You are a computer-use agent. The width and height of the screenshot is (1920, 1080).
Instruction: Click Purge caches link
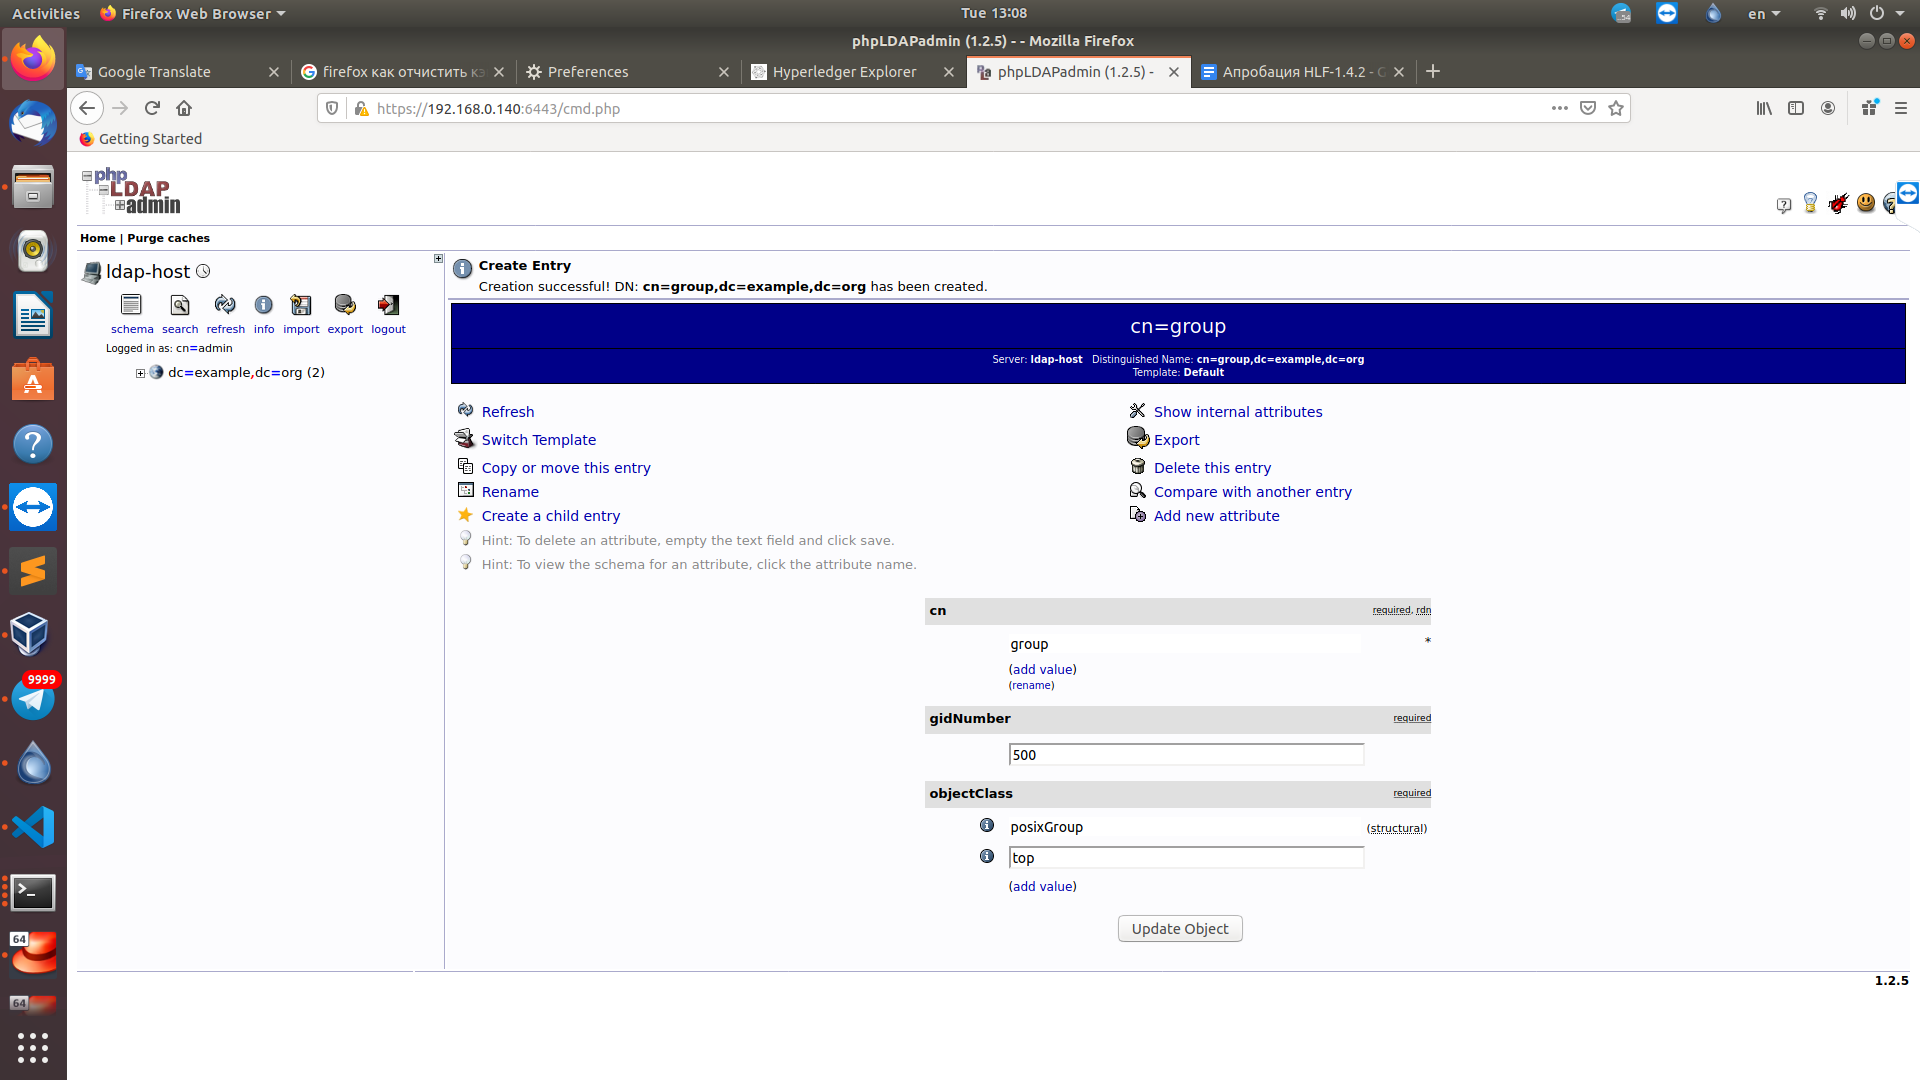(x=168, y=238)
